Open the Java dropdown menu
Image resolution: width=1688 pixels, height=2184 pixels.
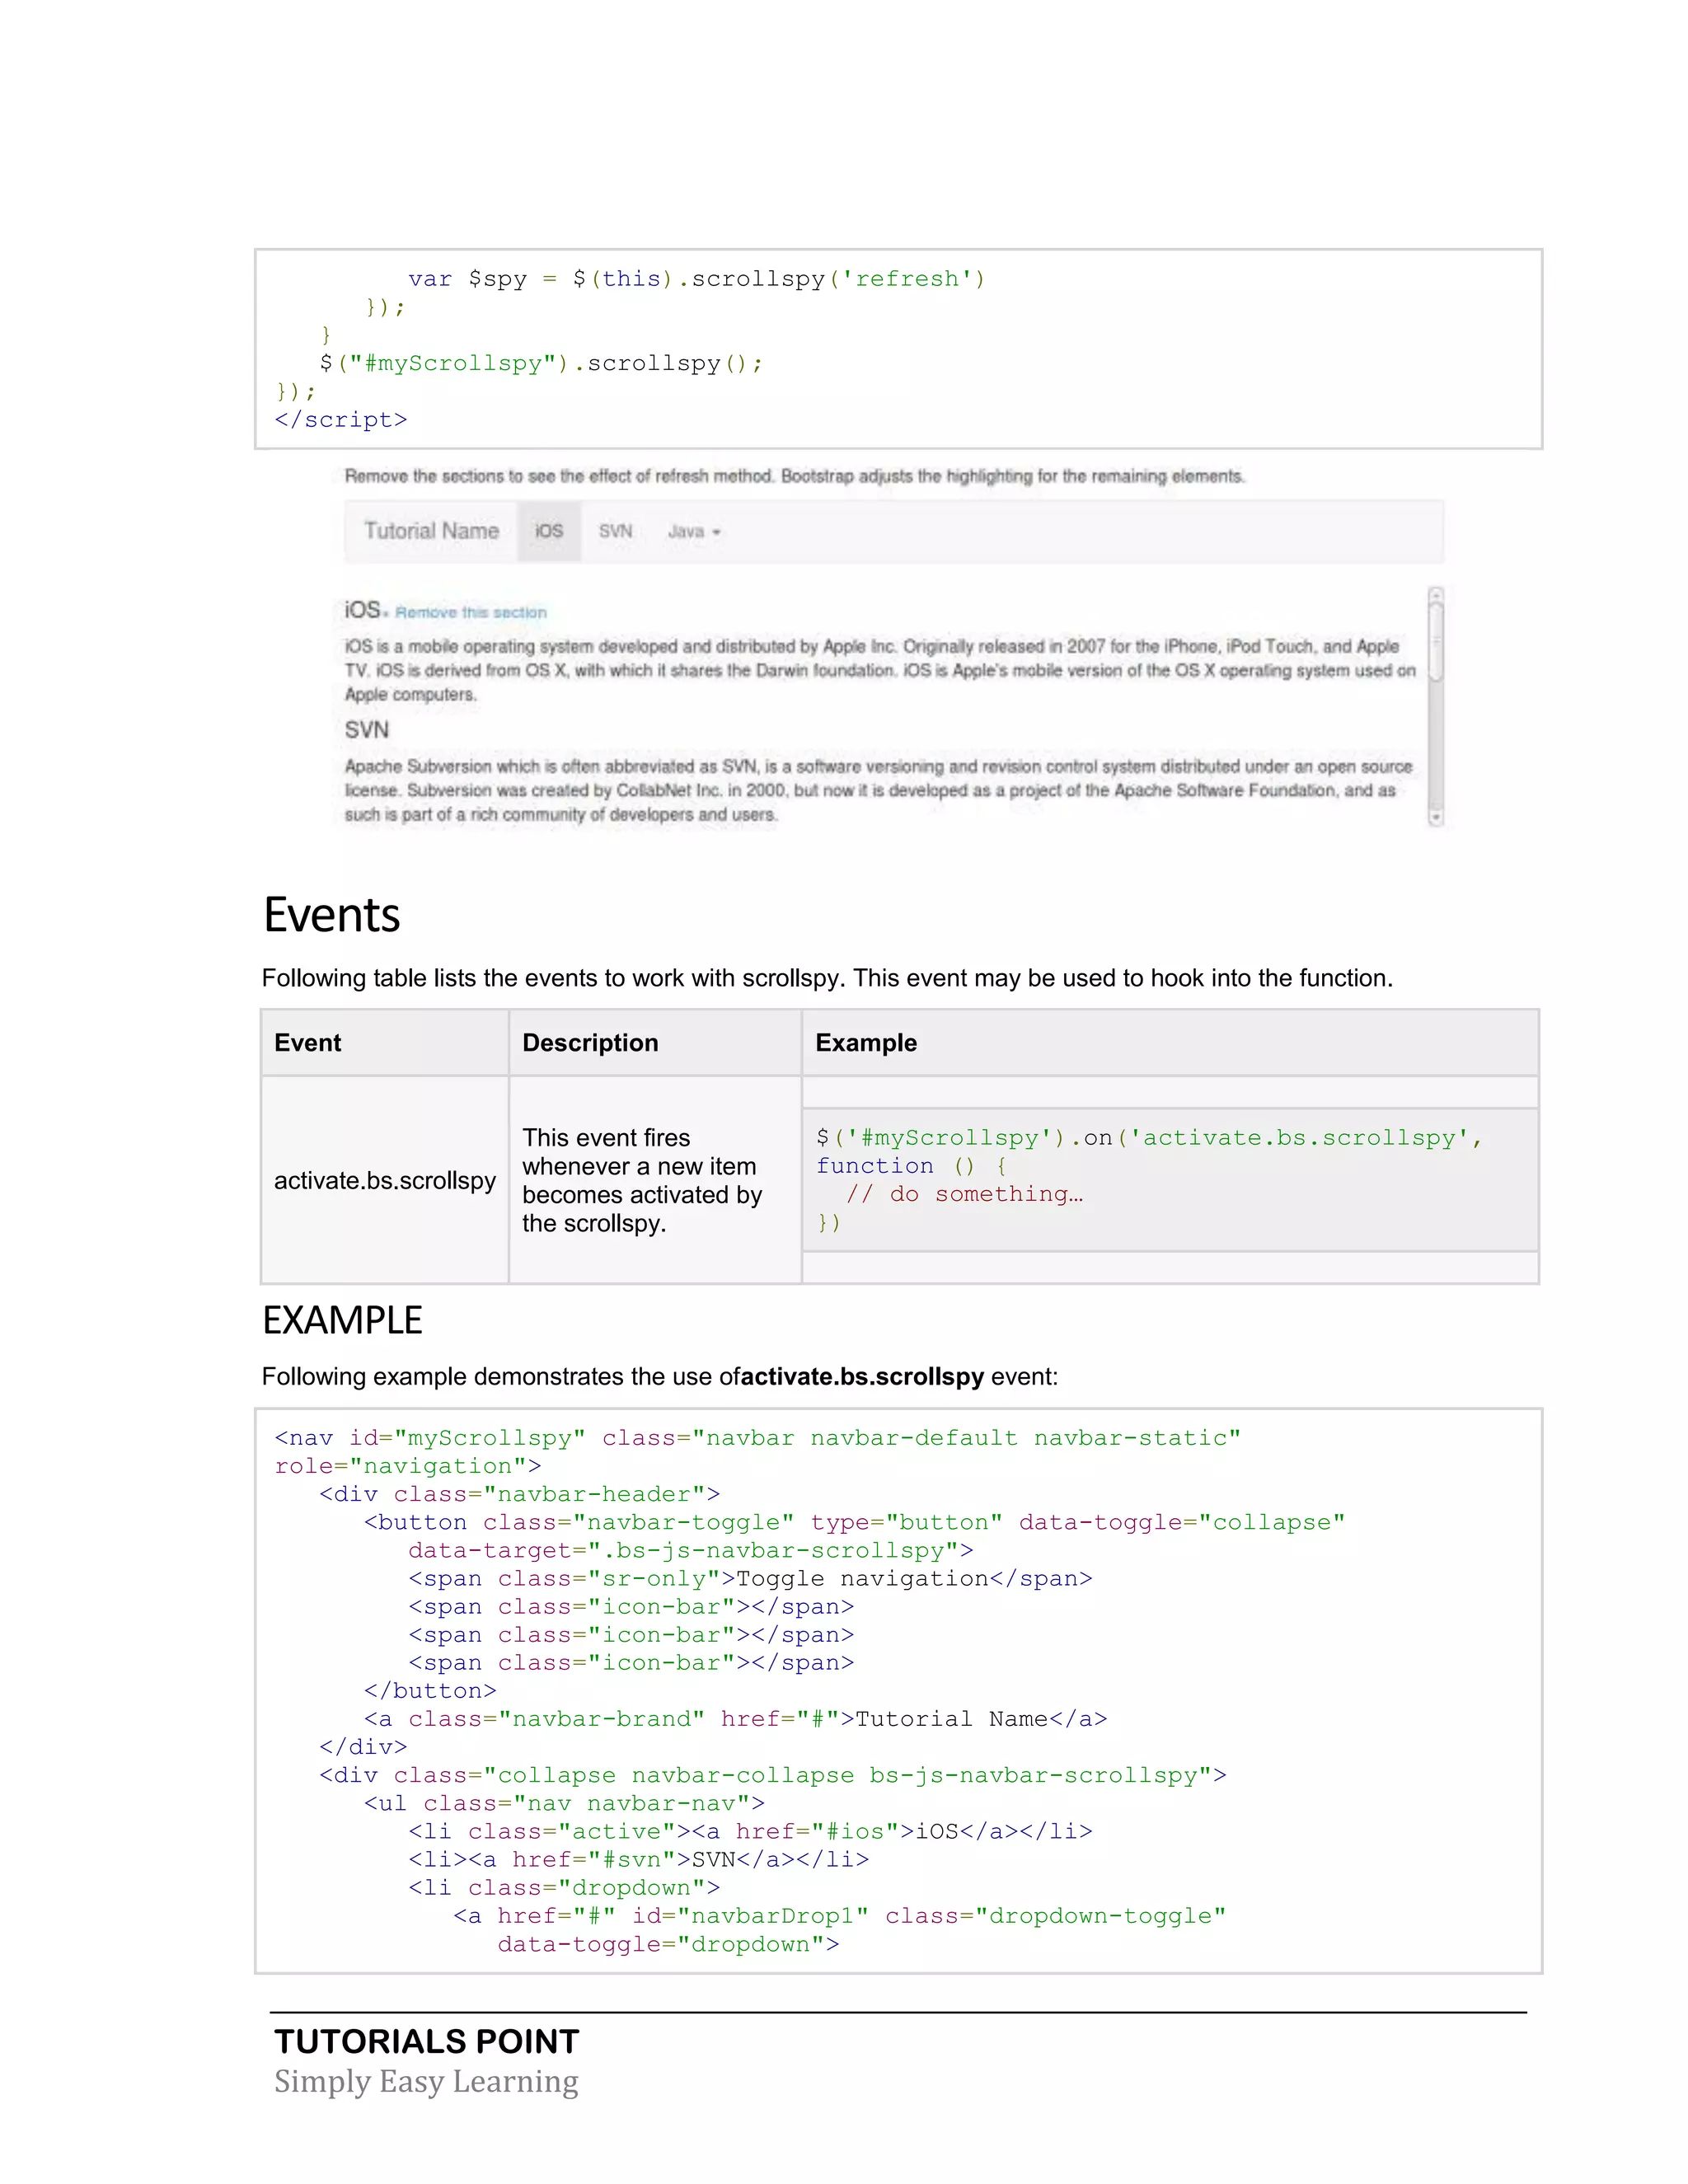pos(693,532)
